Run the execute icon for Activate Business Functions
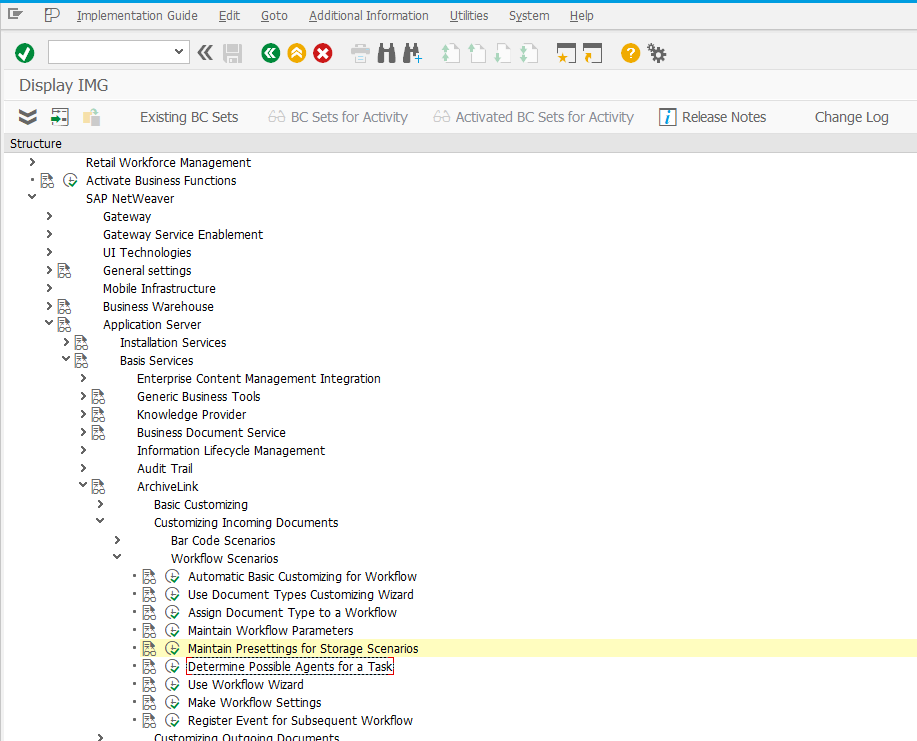Viewport: 917px width, 741px height. [70, 181]
